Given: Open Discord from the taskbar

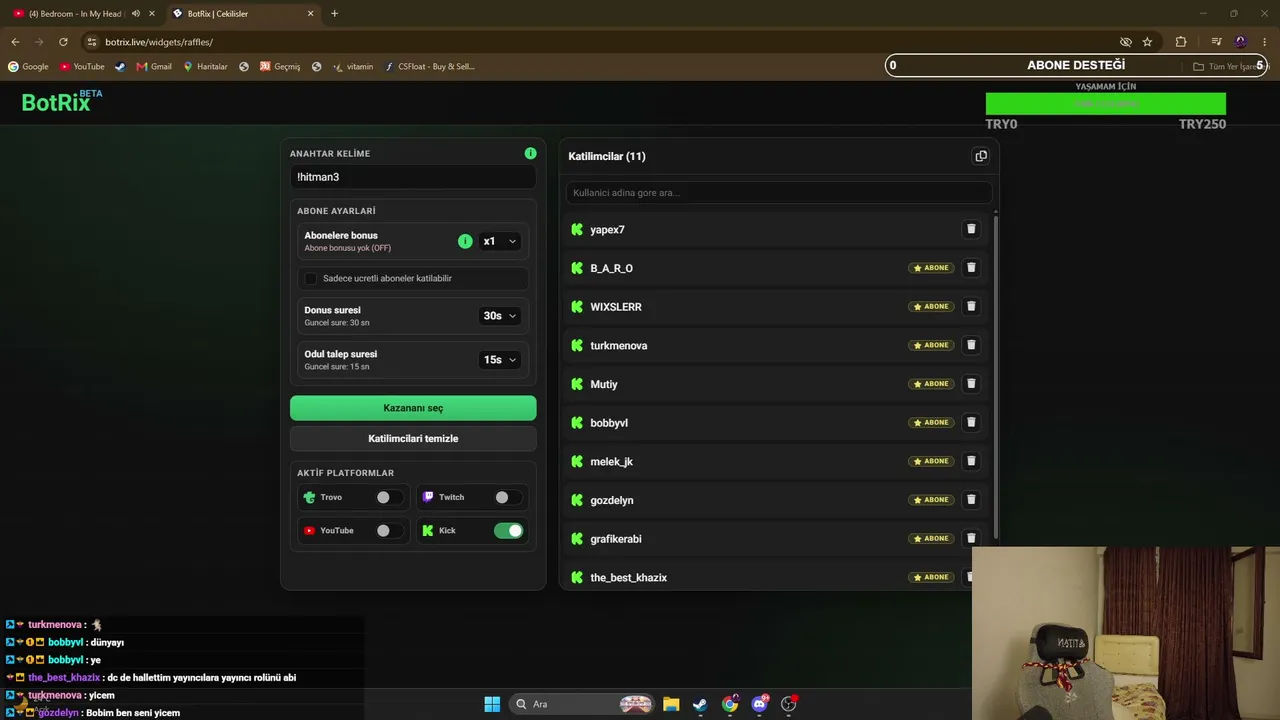Looking at the screenshot, I should click(759, 704).
